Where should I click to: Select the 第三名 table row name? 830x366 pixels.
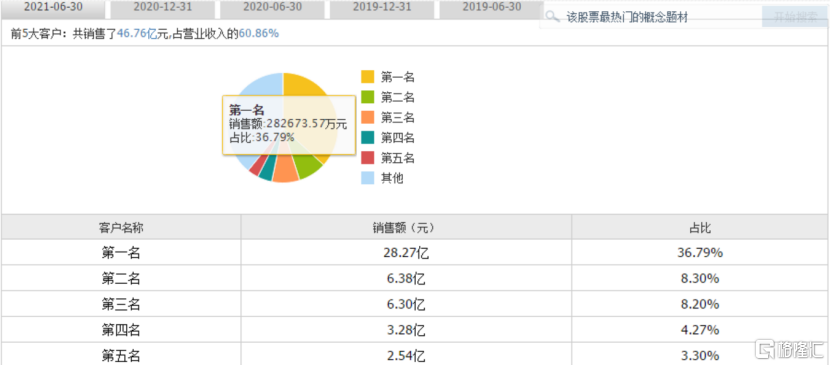coord(121,304)
